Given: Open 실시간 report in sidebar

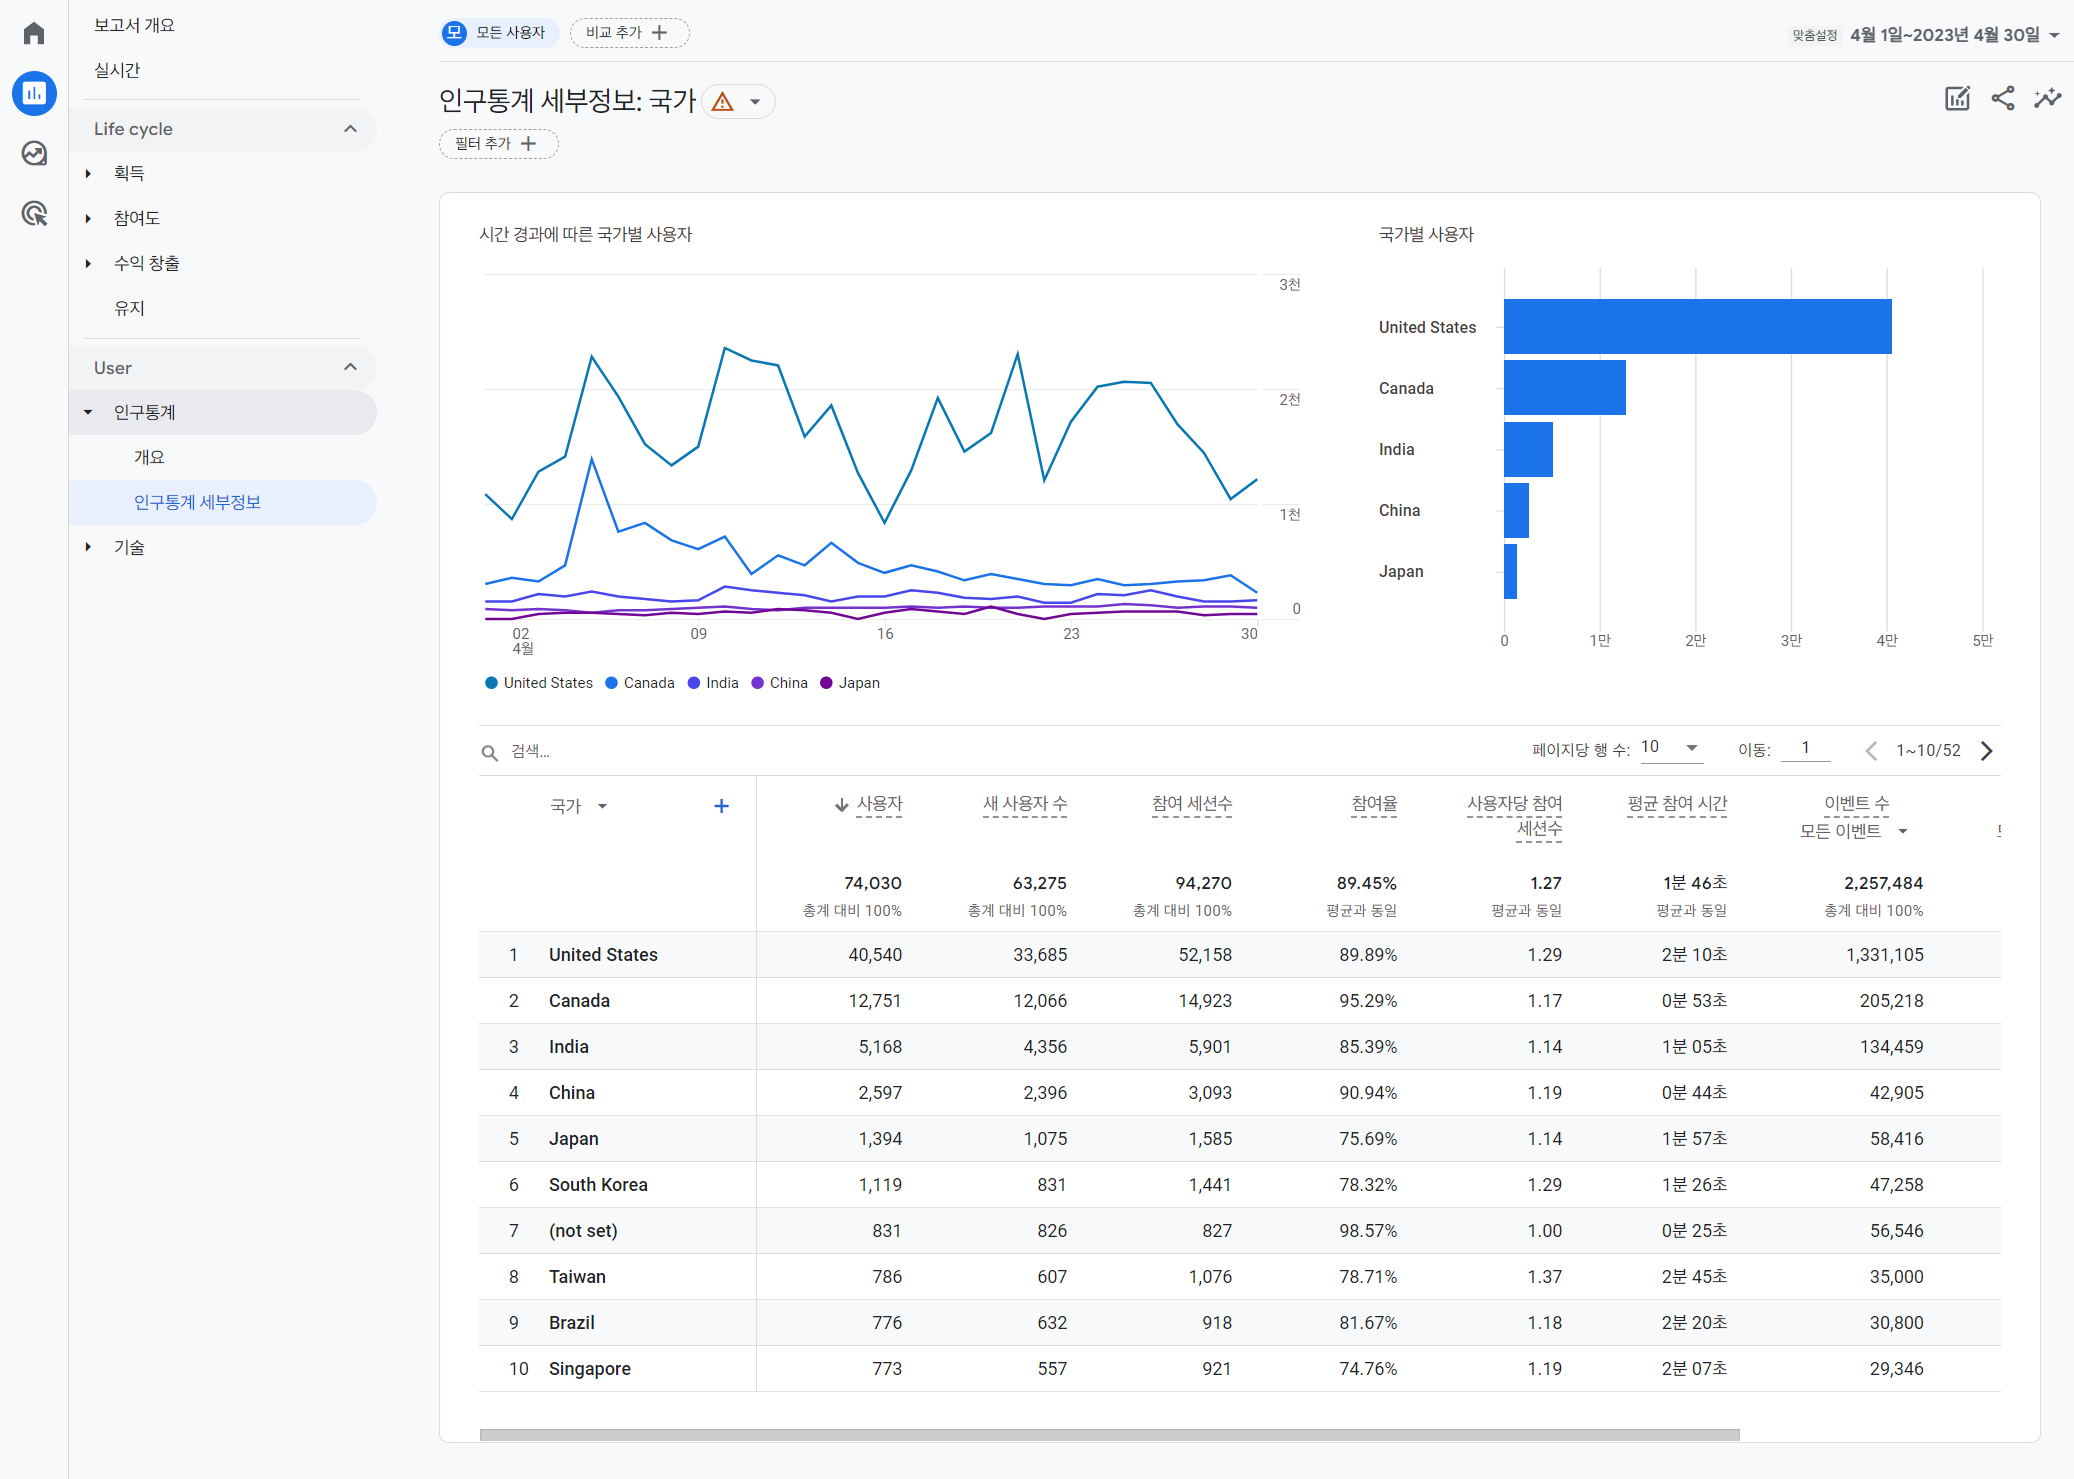Looking at the screenshot, I should [x=117, y=70].
